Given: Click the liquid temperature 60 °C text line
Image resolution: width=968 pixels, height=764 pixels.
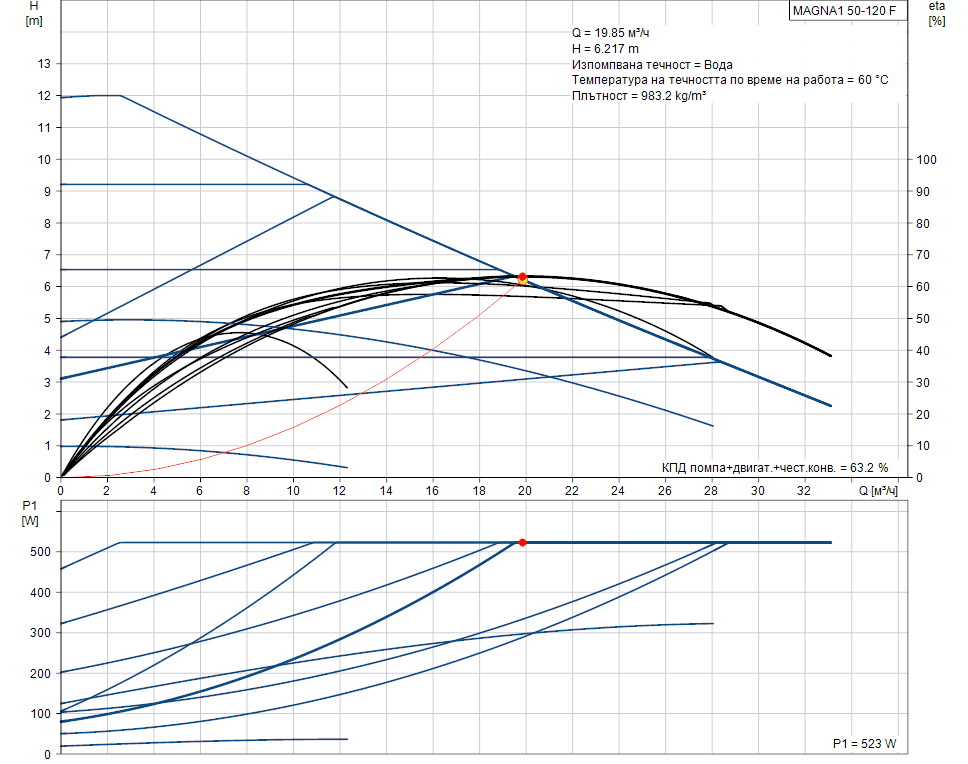Looking at the screenshot, I should [x=729, y=80].
